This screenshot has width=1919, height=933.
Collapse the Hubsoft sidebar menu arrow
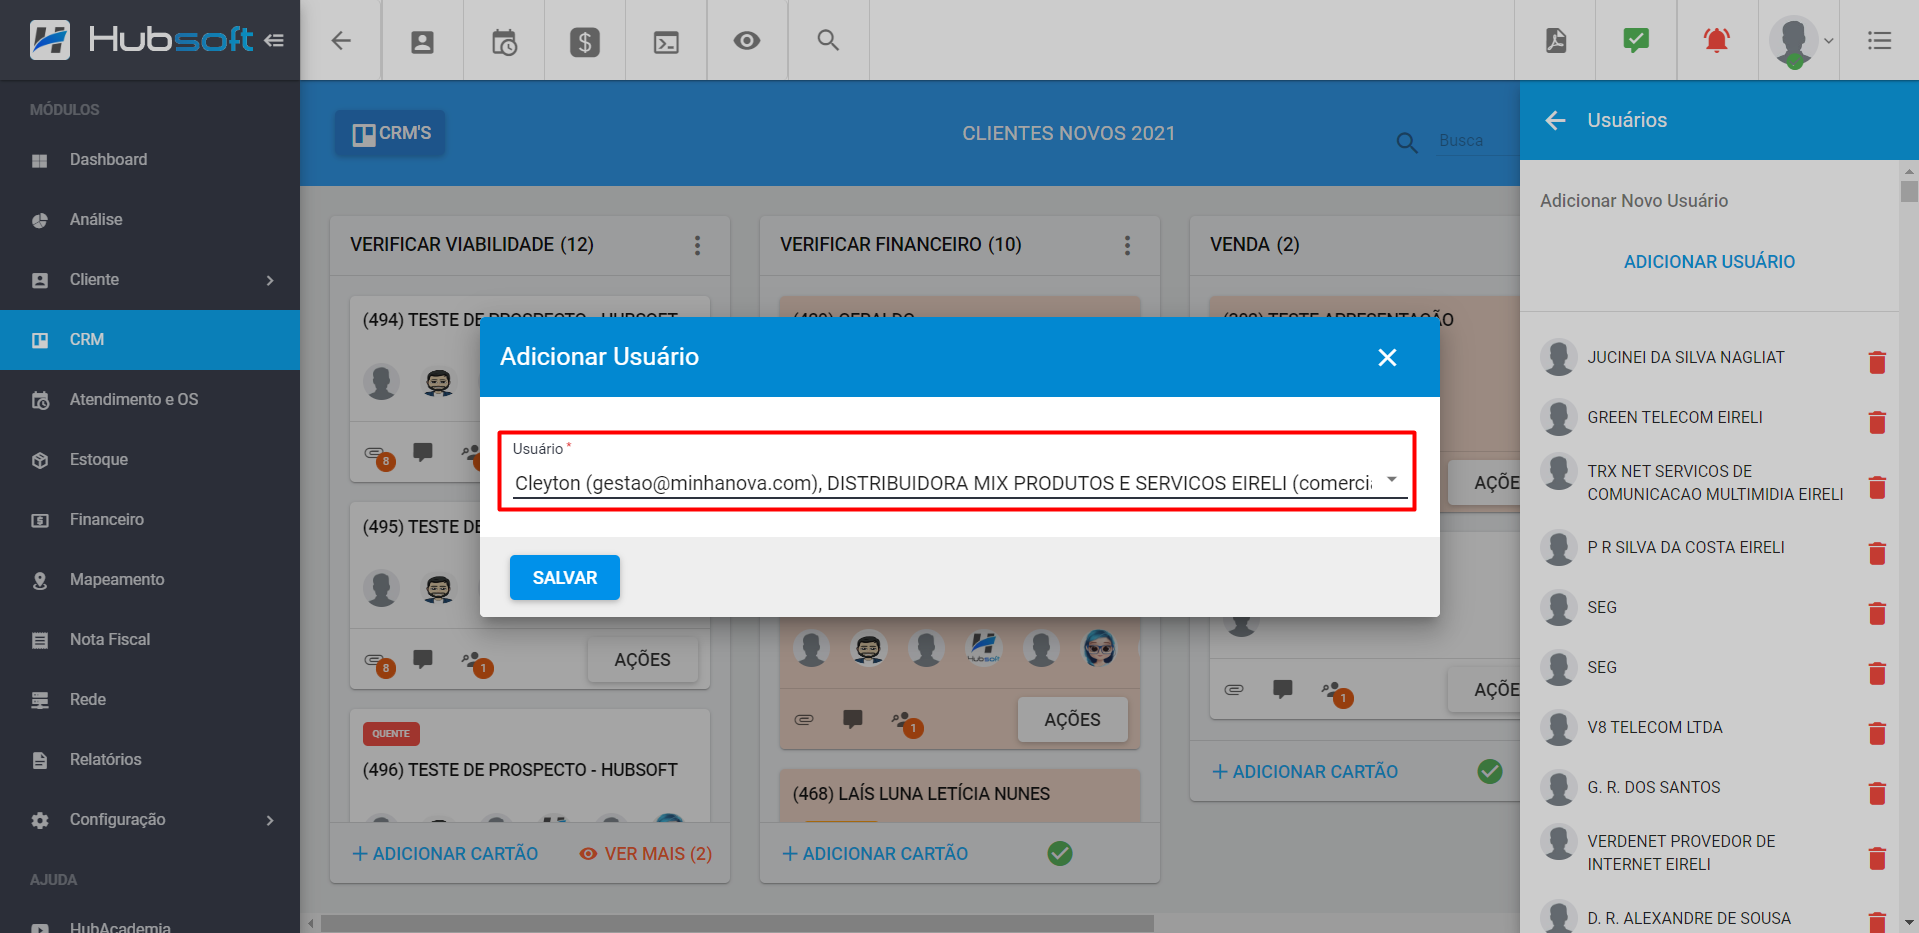(x=274, y=40)
